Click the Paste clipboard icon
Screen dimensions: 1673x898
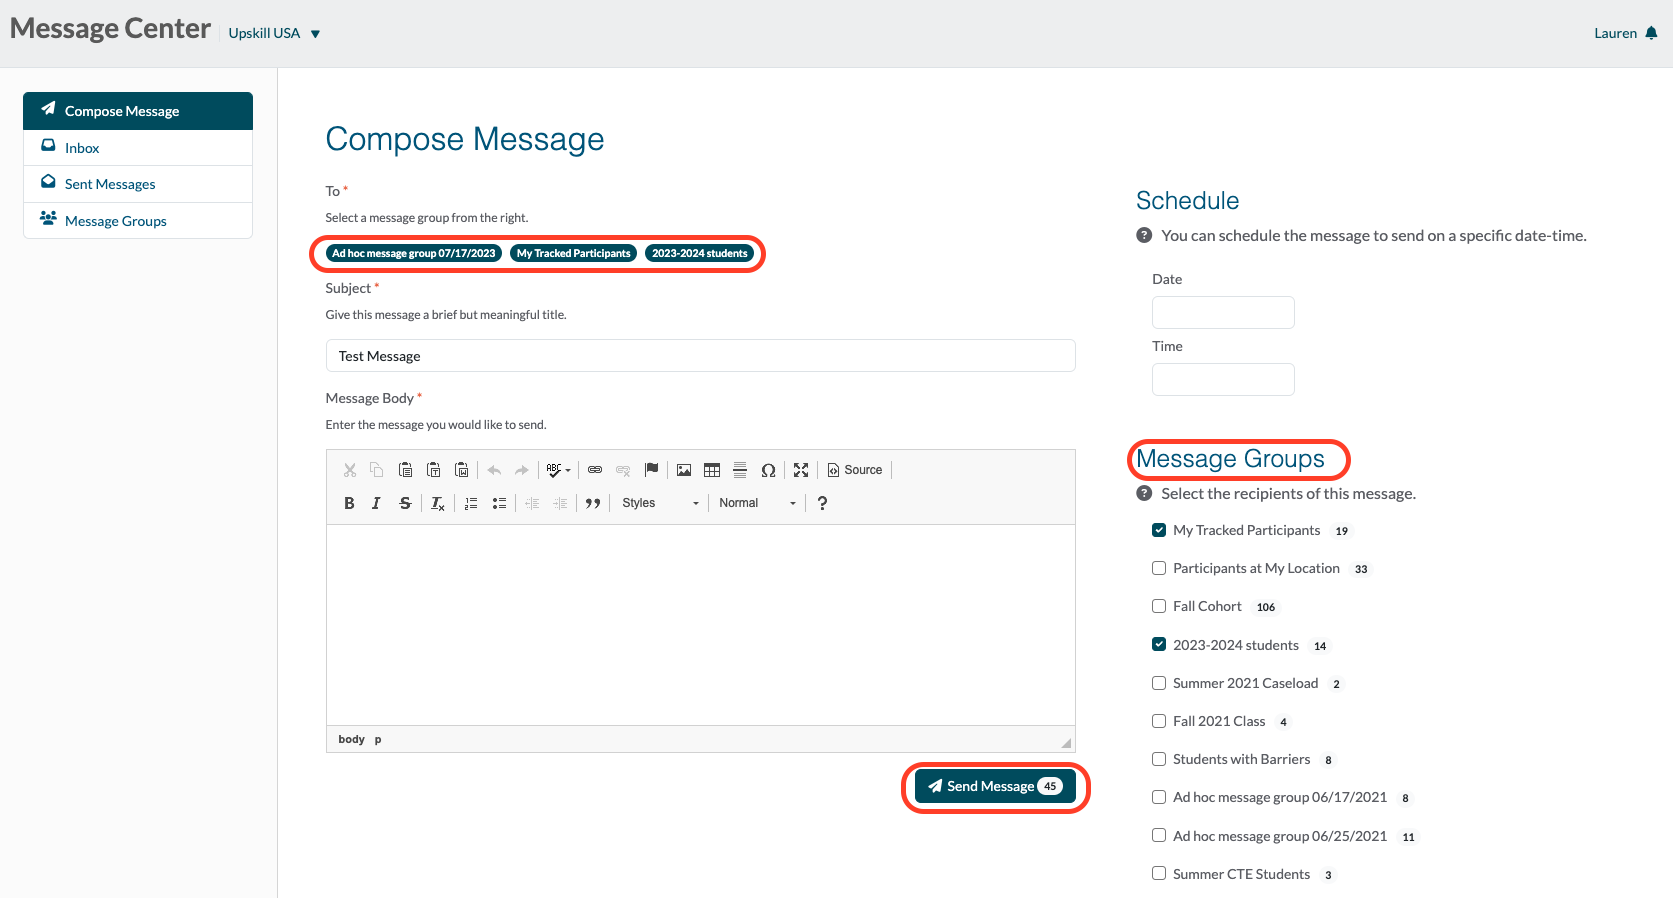405,470
